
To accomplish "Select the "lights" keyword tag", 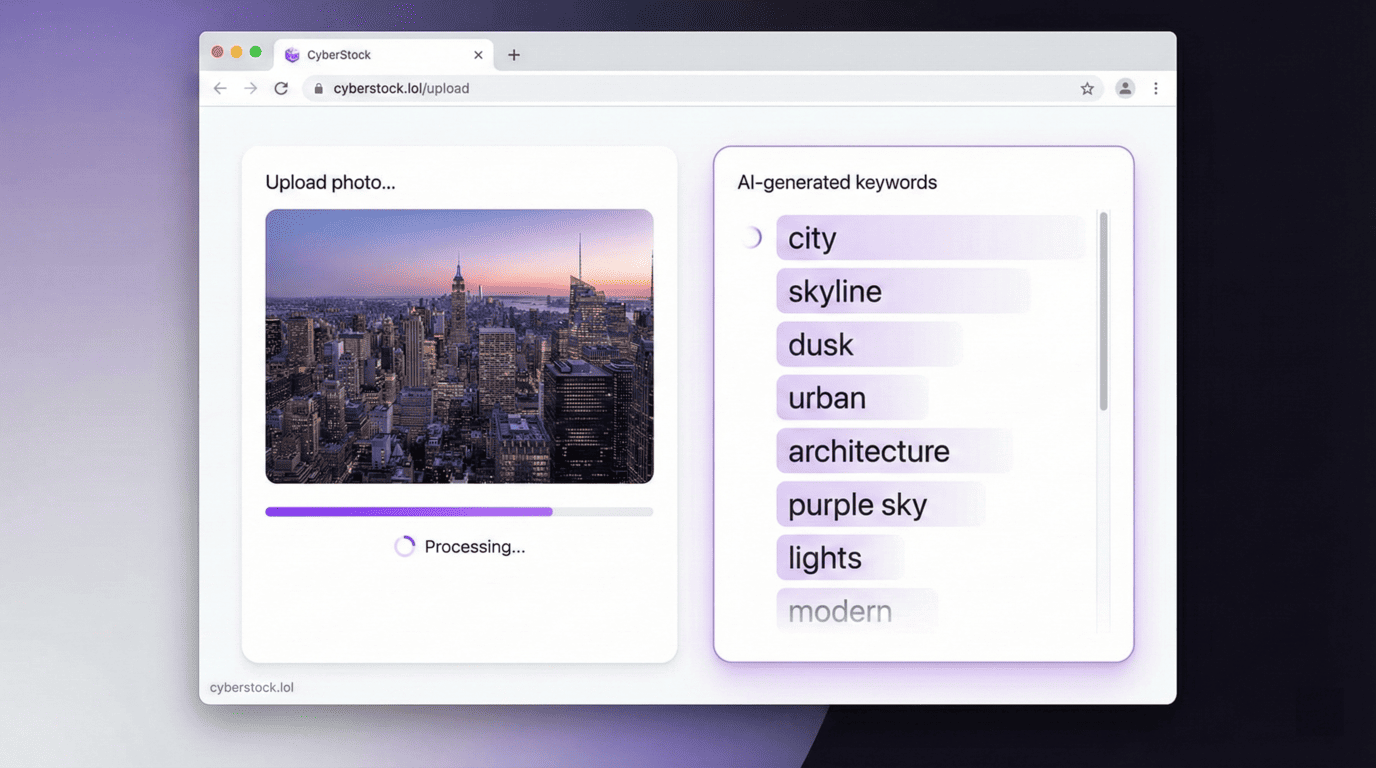I will point(840,557).
